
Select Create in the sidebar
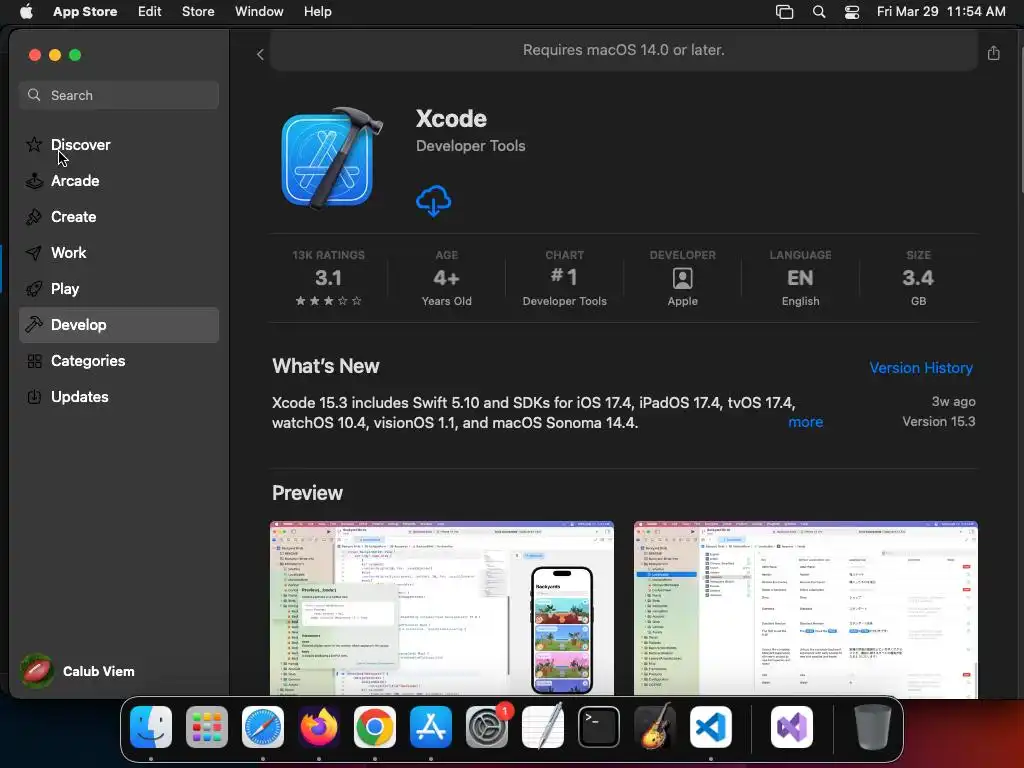(119, 217)
